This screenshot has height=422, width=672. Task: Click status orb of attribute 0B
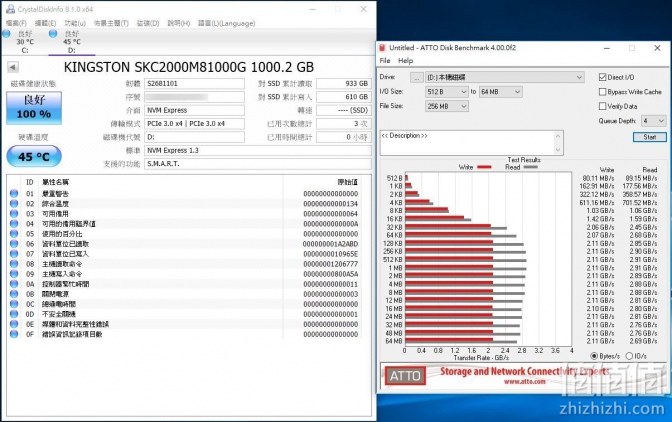coord(14,294)
